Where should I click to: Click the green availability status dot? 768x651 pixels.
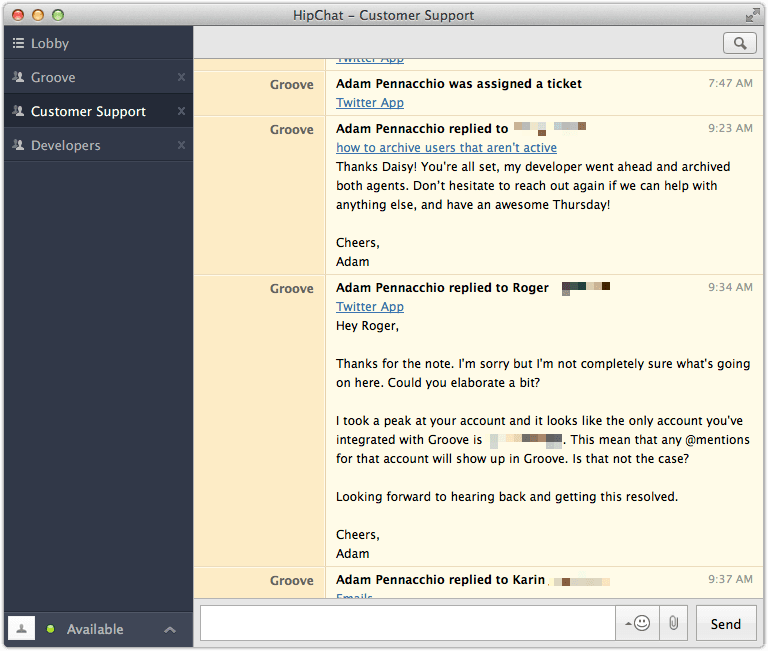point(51,629)
